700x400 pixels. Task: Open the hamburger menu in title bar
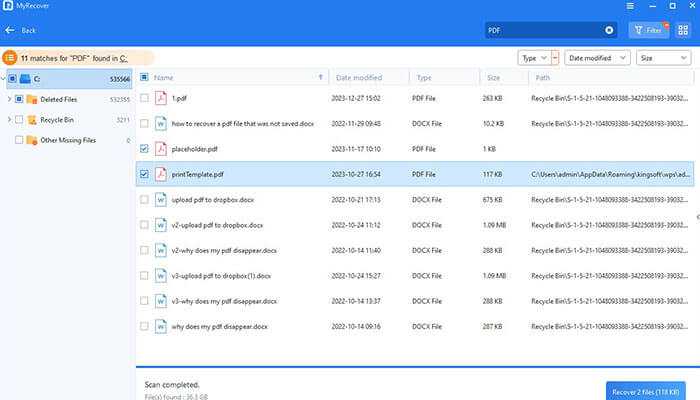coord(629,6)
